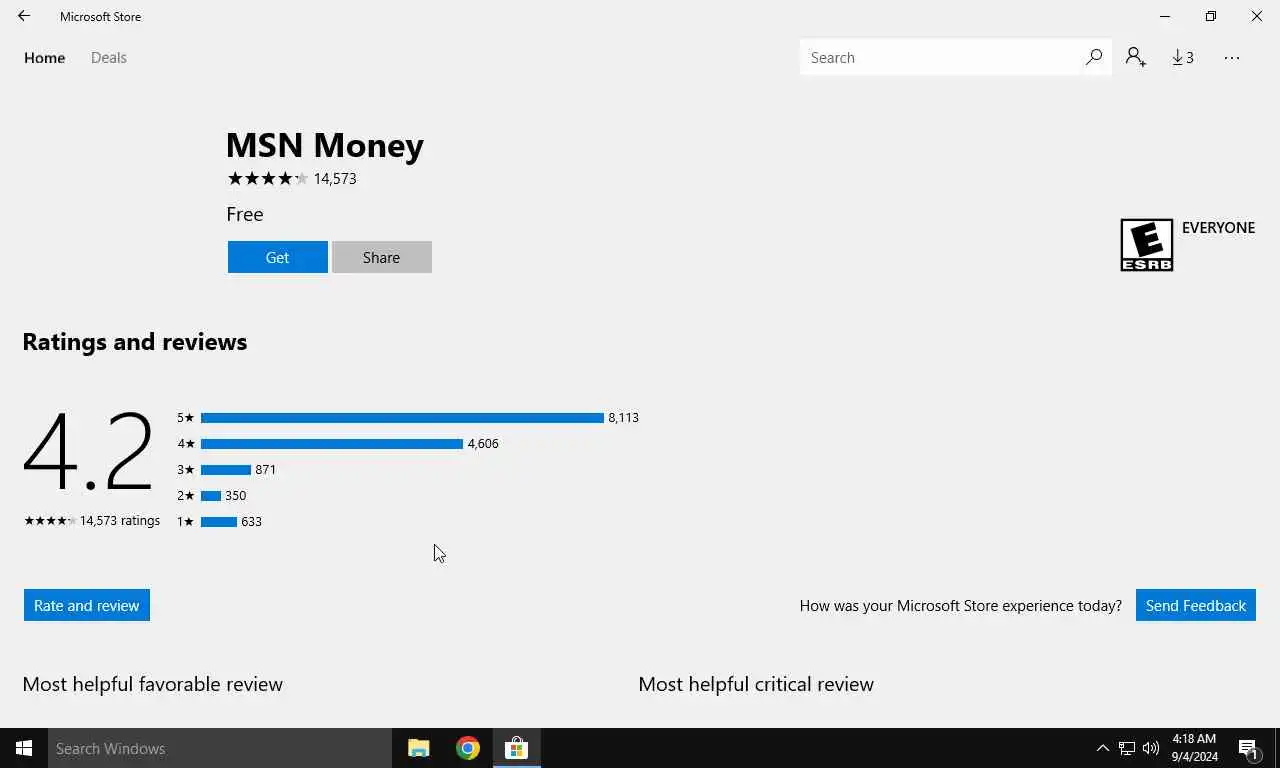
Task: Select the 2-star ratings bar
Action: (211, 496)
